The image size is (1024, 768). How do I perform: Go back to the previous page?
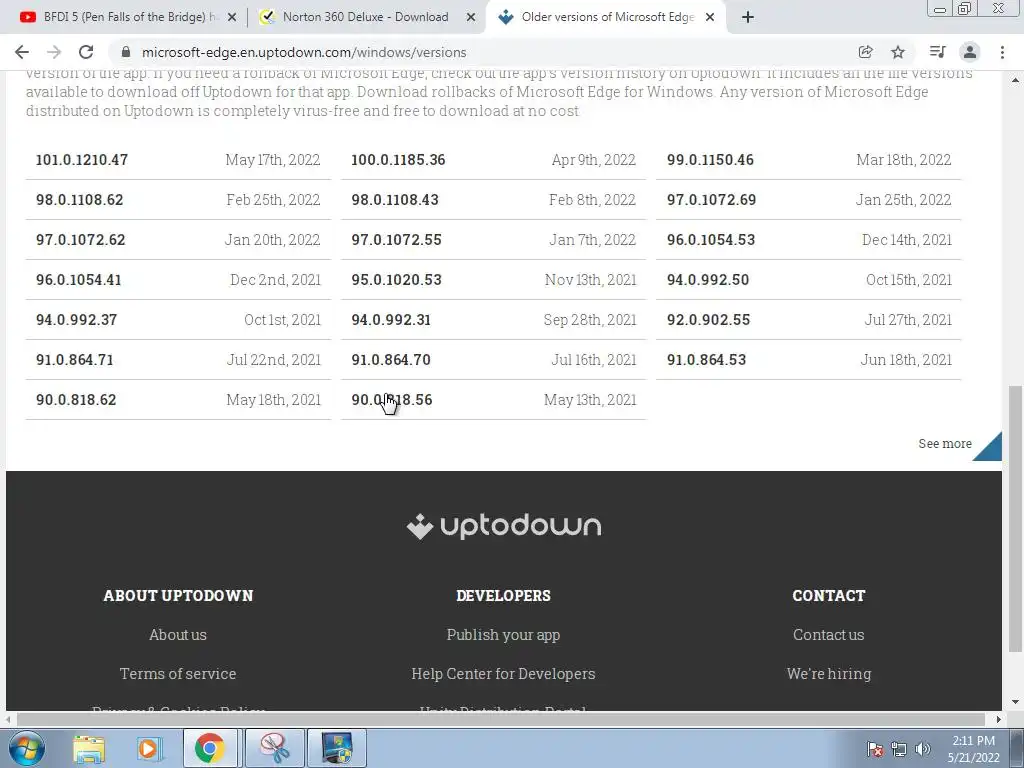pos(22,52)
